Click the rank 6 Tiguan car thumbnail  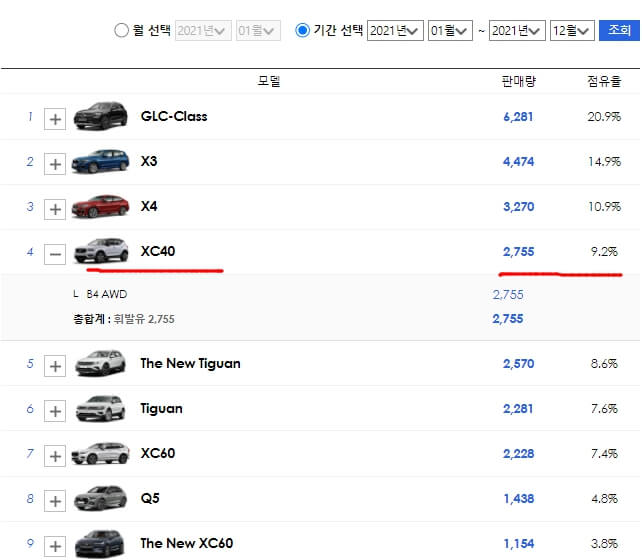click(x=100, y=408)
